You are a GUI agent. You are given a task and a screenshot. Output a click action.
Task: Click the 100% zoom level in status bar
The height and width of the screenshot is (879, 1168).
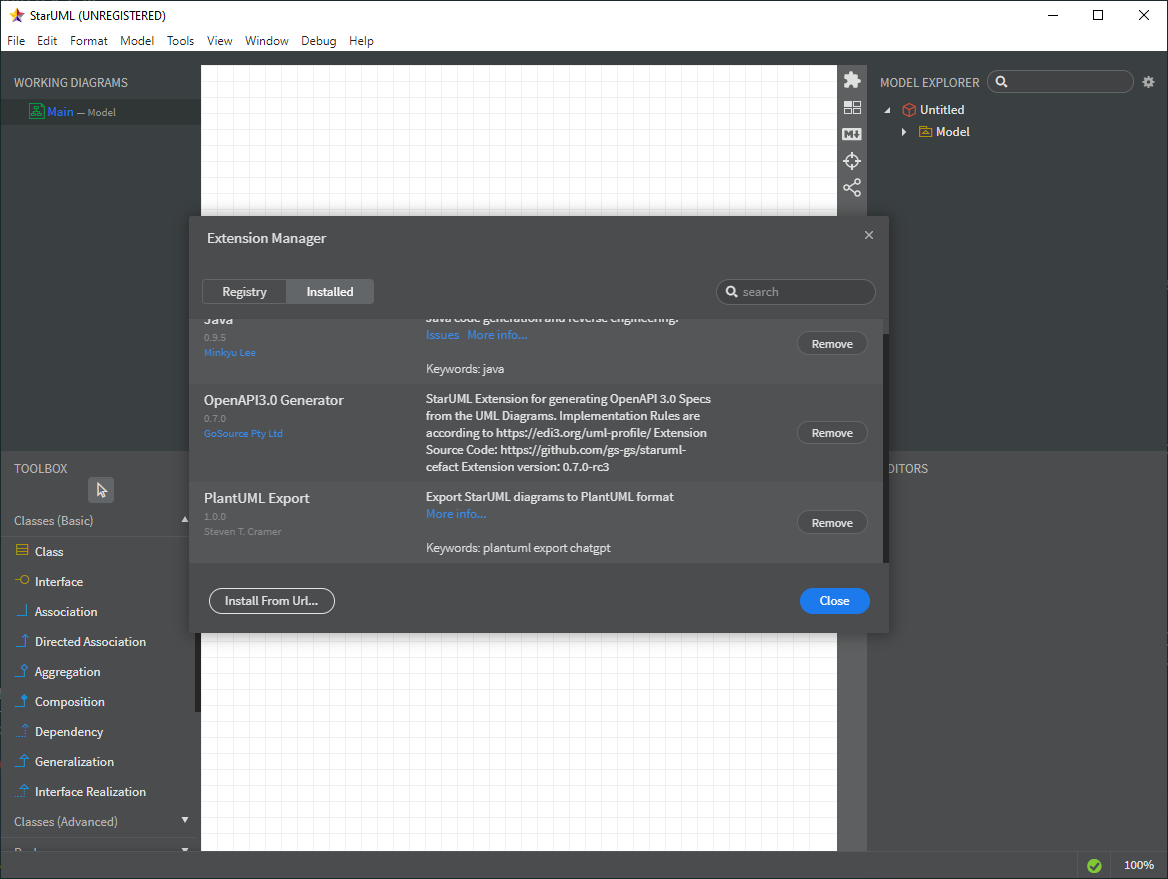[x=1138, y=866]
